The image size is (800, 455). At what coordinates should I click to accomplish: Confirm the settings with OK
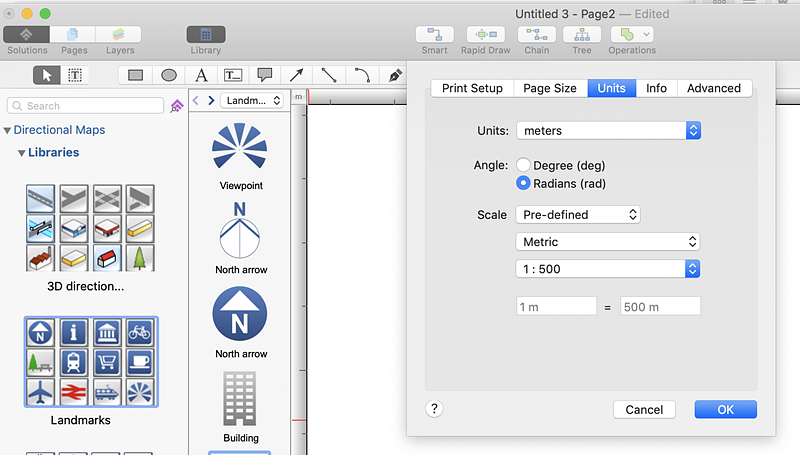(726, 410)
